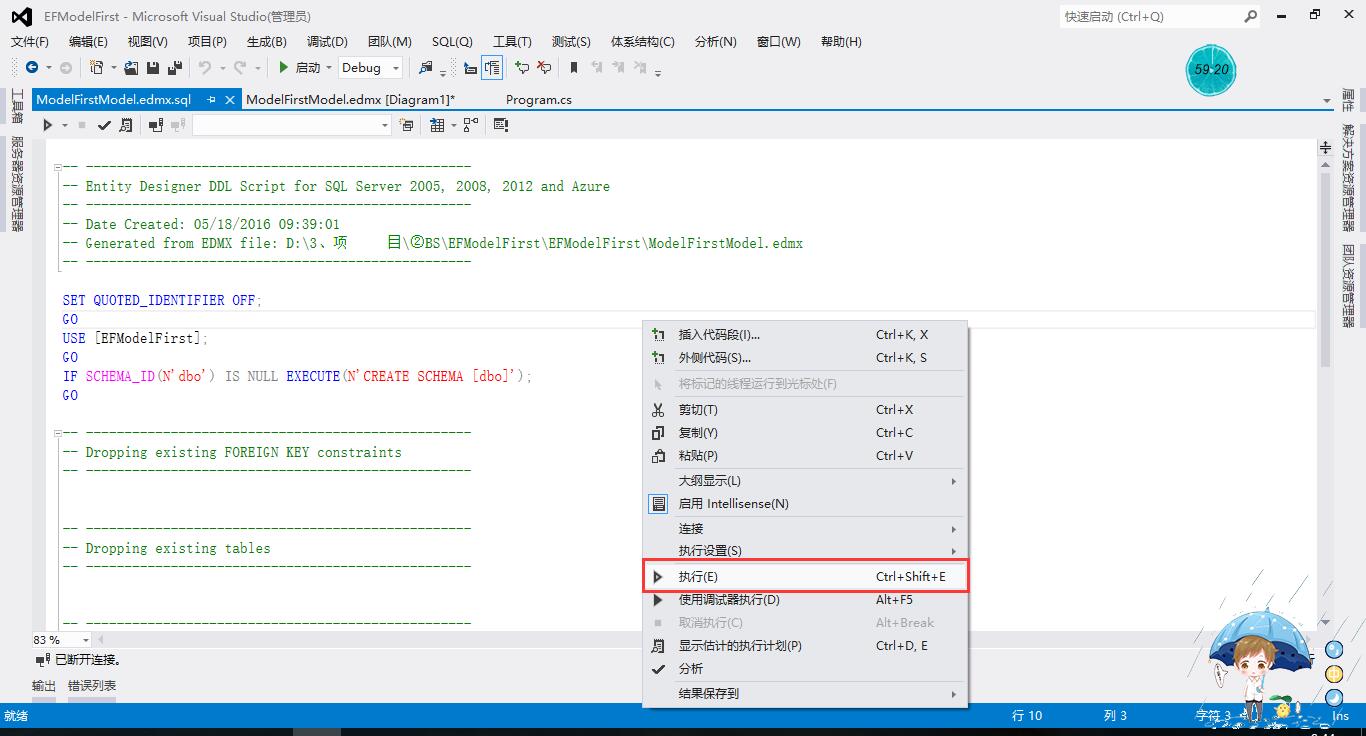The image size is (1366, 736).
Task: Open the 调试(D) menu
Action: 327,41
